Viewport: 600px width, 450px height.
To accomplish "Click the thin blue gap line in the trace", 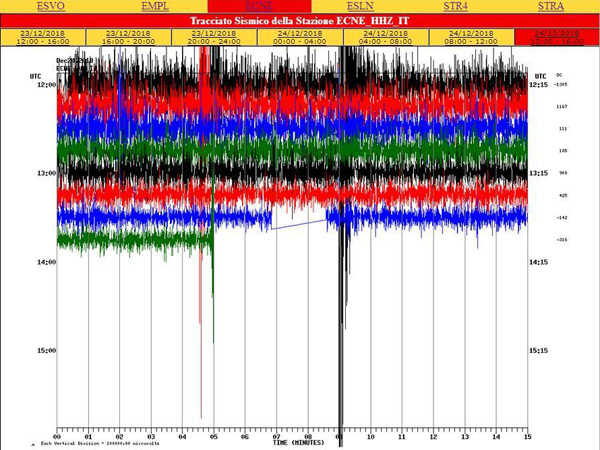I will point(300,225).
